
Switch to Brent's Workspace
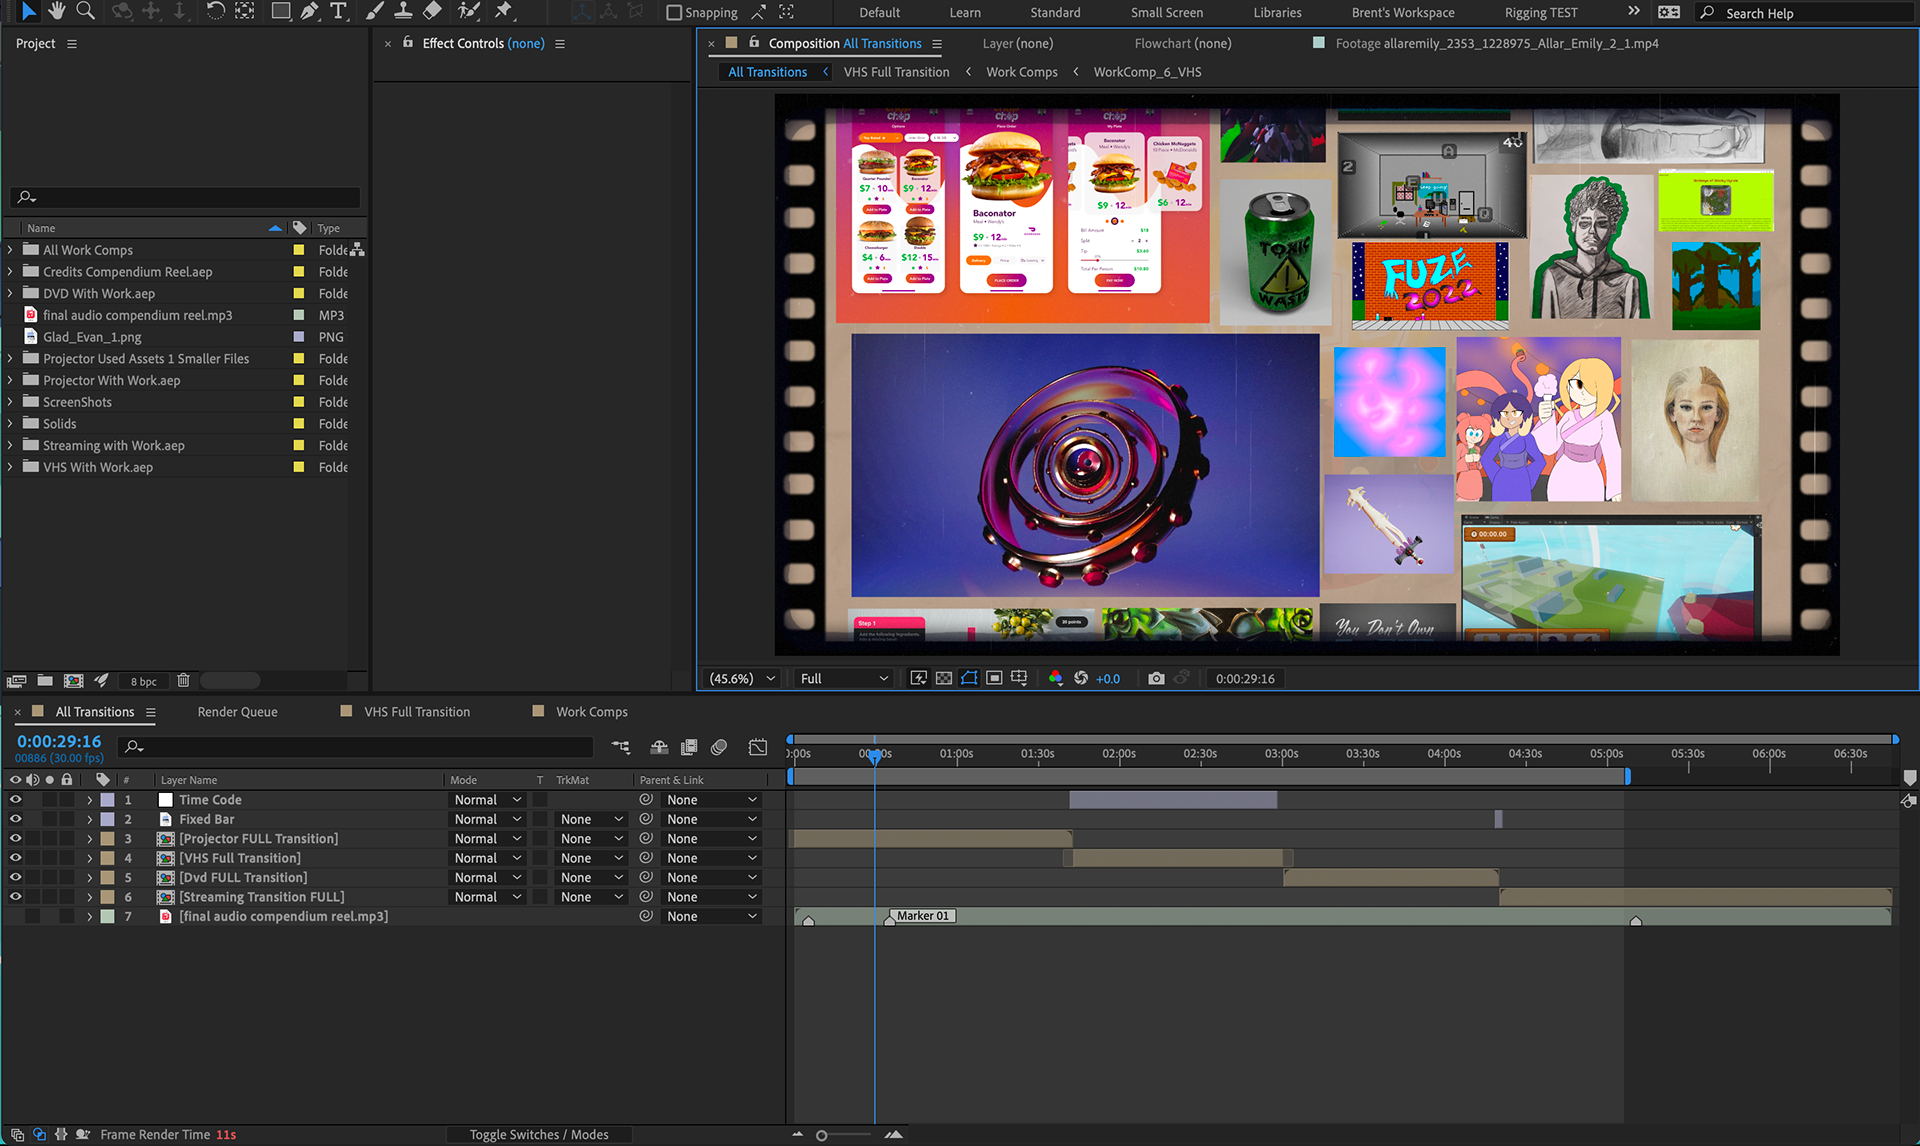pos(1403,13)
